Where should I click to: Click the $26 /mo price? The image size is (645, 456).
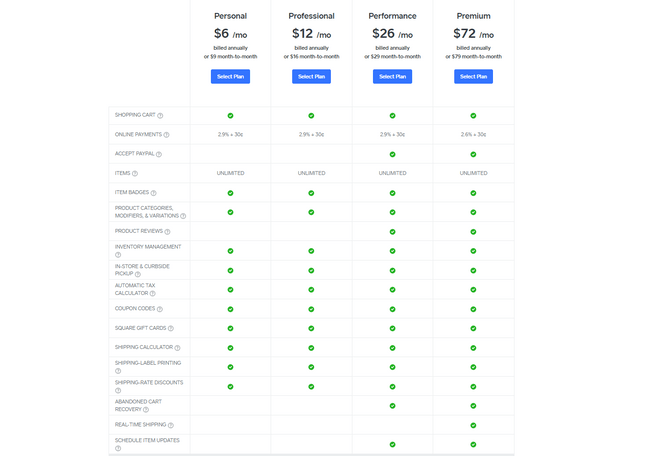click(x=392, y=33)
